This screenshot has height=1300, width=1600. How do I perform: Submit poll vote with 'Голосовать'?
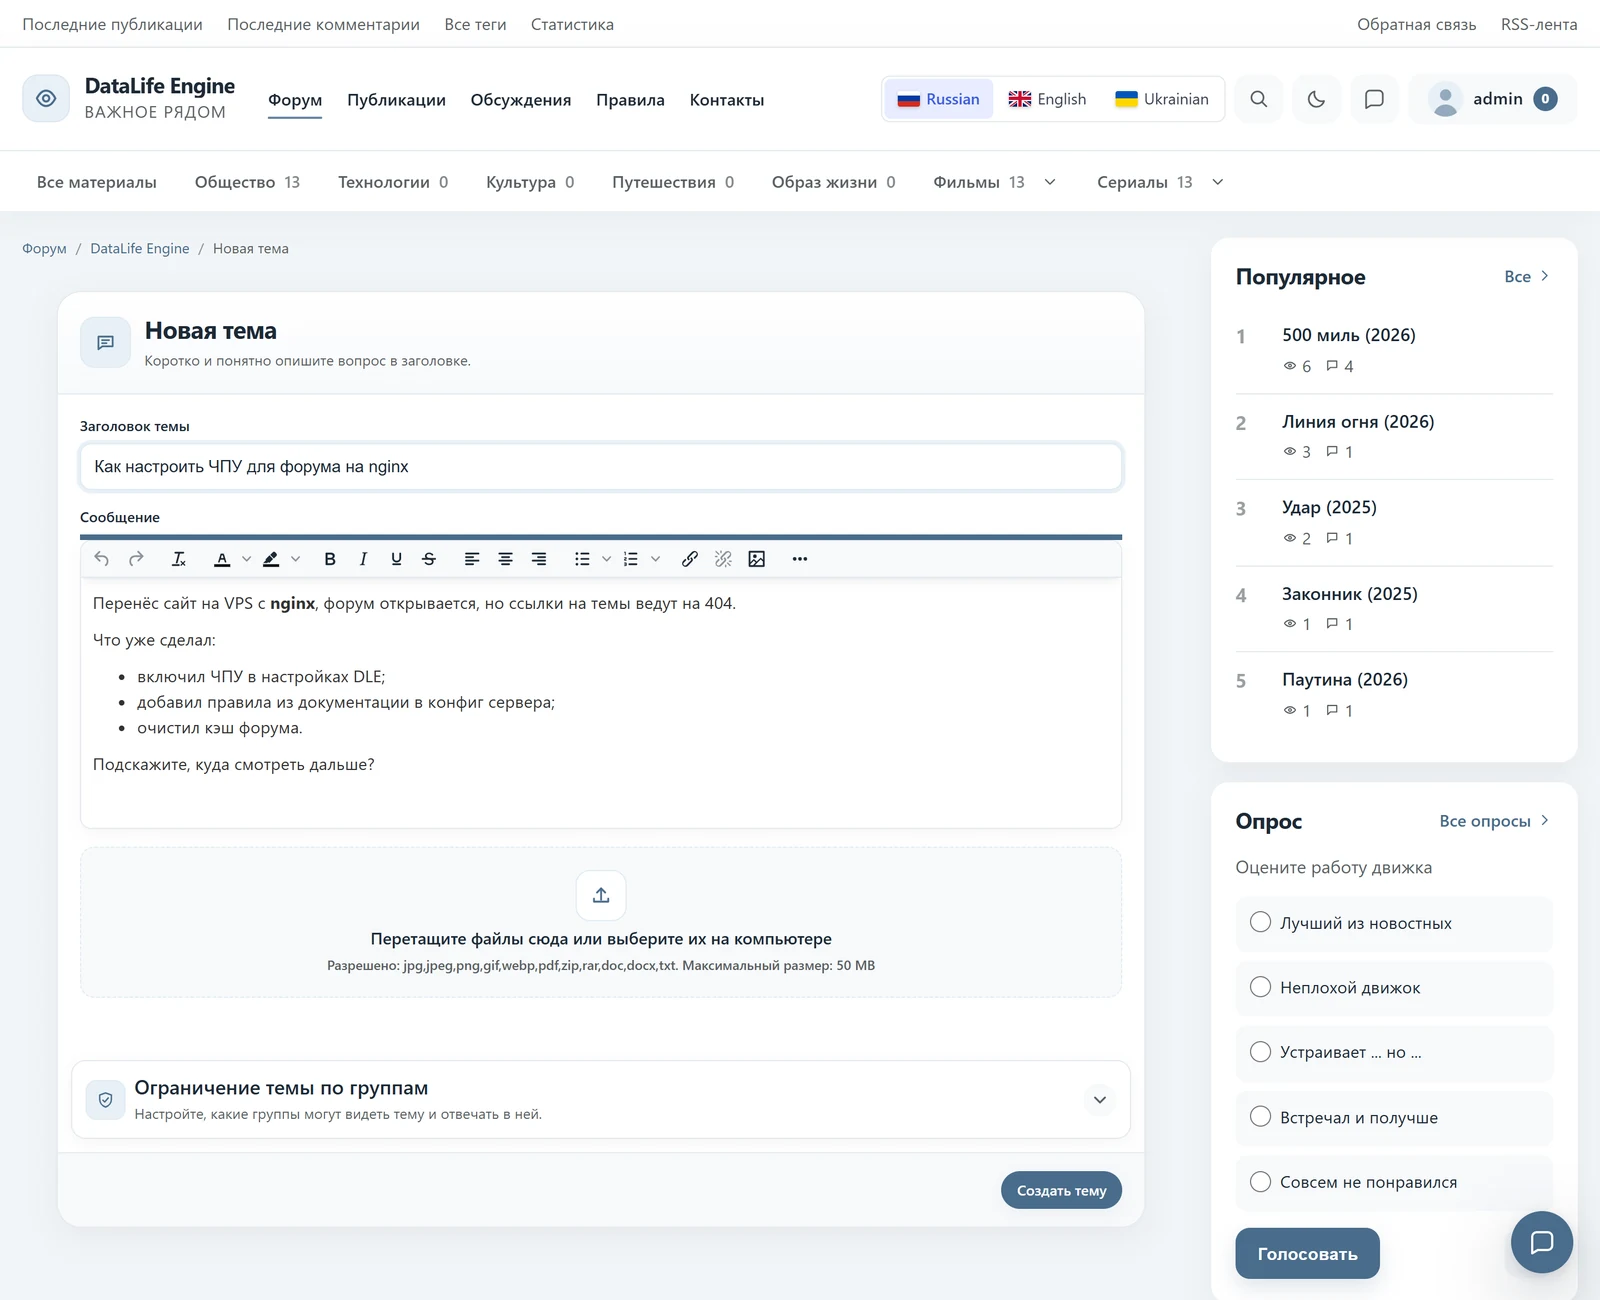point(1307,1254)
